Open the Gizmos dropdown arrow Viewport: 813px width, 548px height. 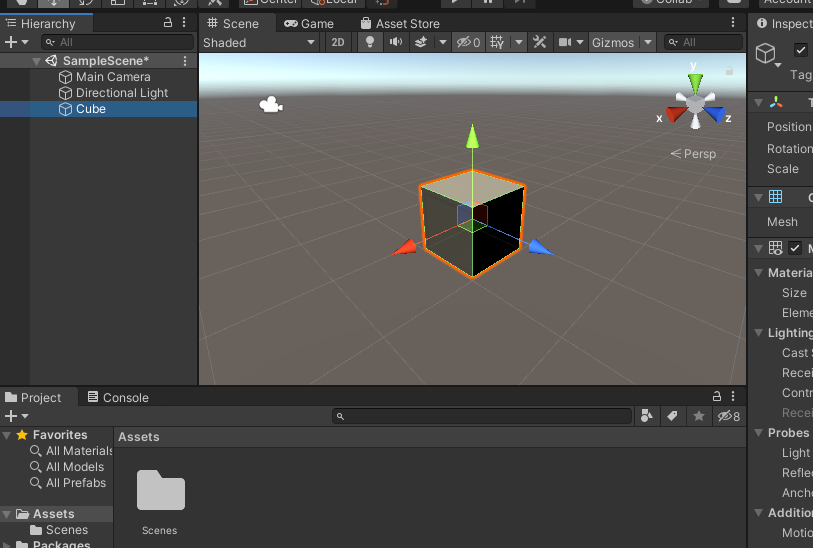click(648, 42)
